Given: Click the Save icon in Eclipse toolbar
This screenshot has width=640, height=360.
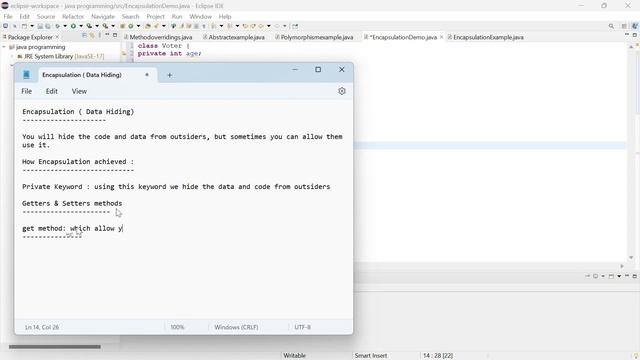Looking at the screenshot, I should point(40,26).
